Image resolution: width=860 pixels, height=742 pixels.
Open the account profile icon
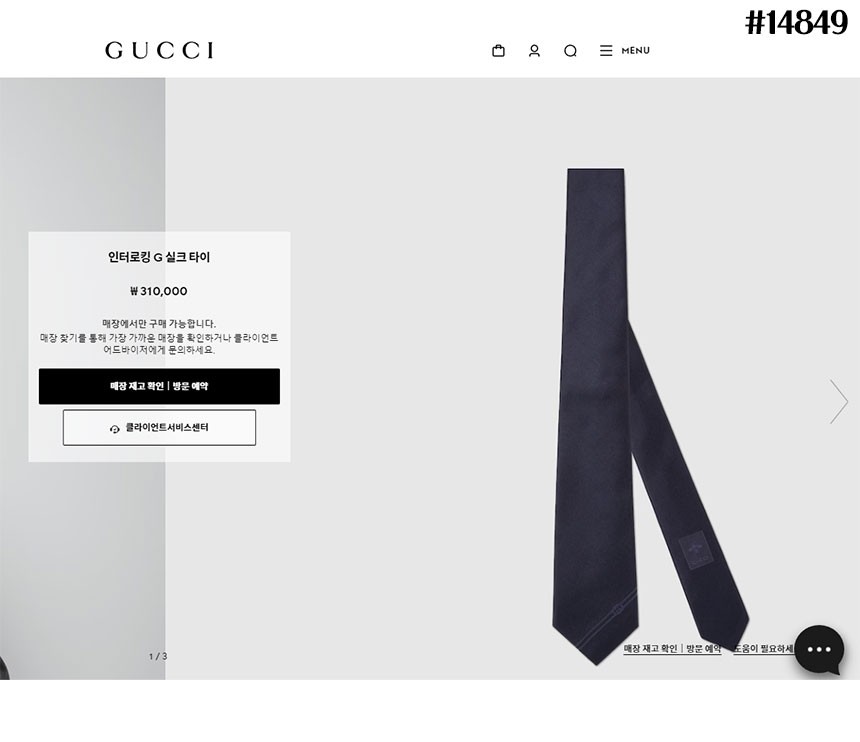[534, 50]
